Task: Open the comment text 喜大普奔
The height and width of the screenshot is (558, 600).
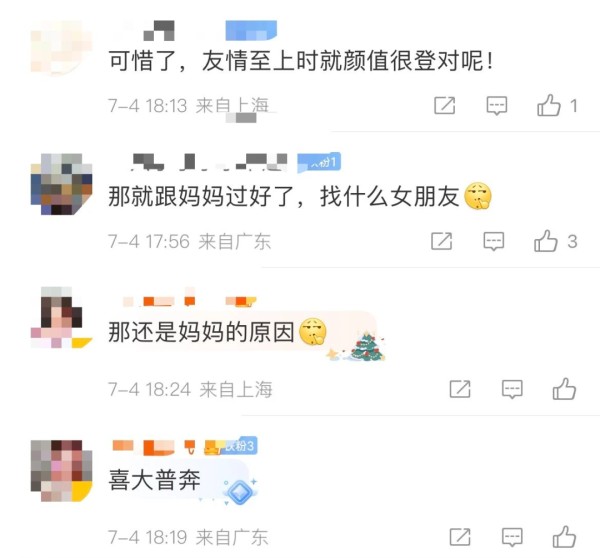Action: point(154,480)
